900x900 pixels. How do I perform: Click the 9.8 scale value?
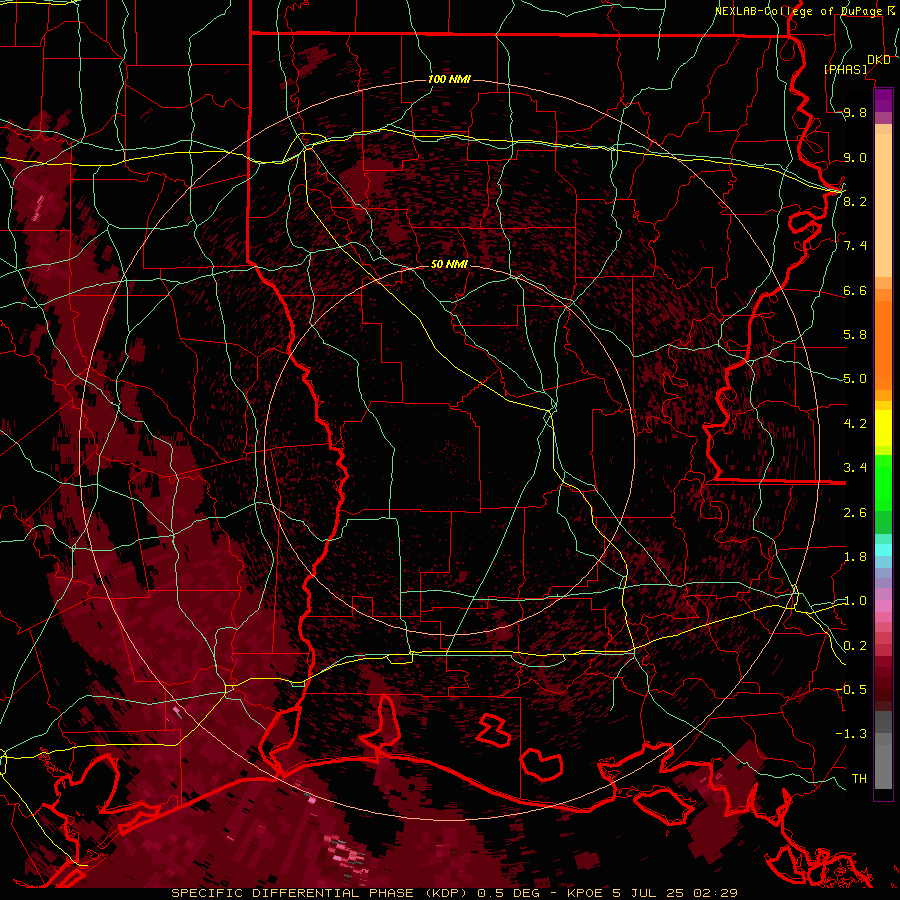click(855, 112)
